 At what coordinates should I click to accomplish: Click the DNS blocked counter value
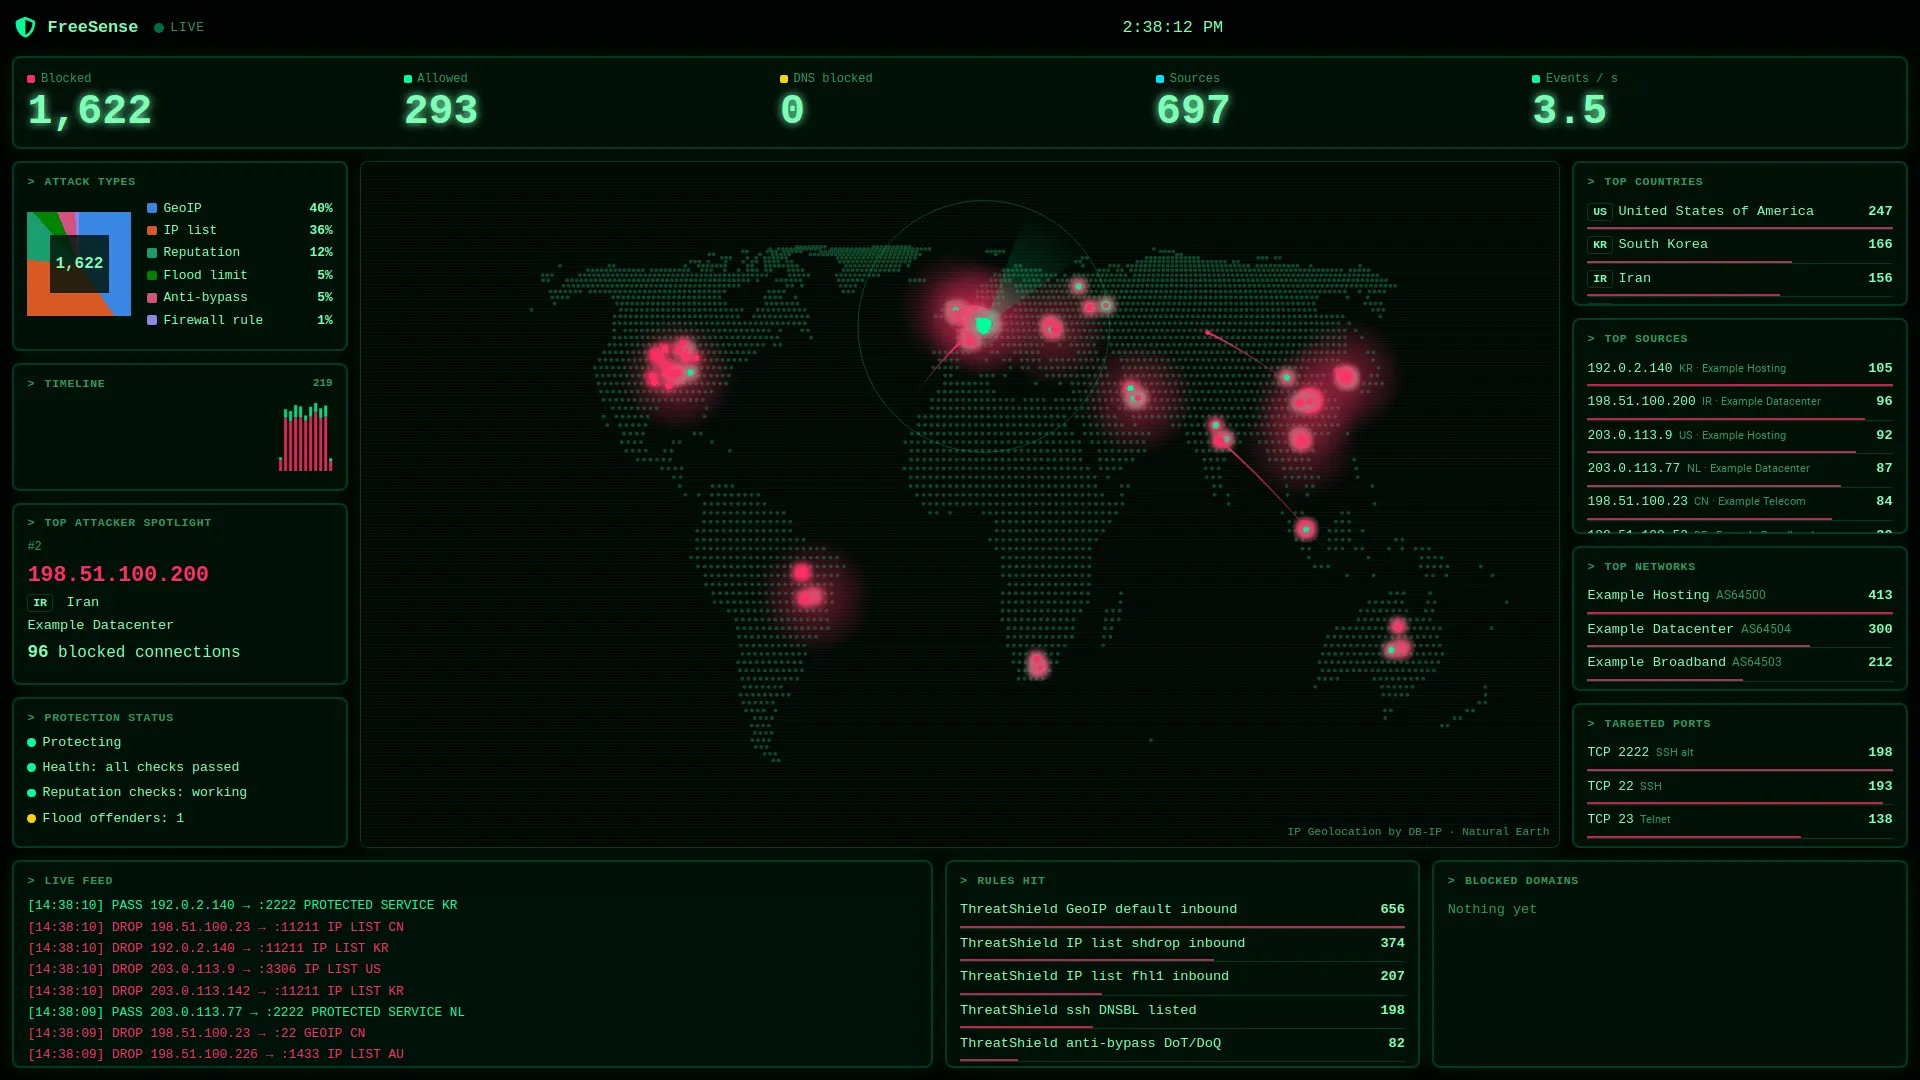[x=792, y=111]
